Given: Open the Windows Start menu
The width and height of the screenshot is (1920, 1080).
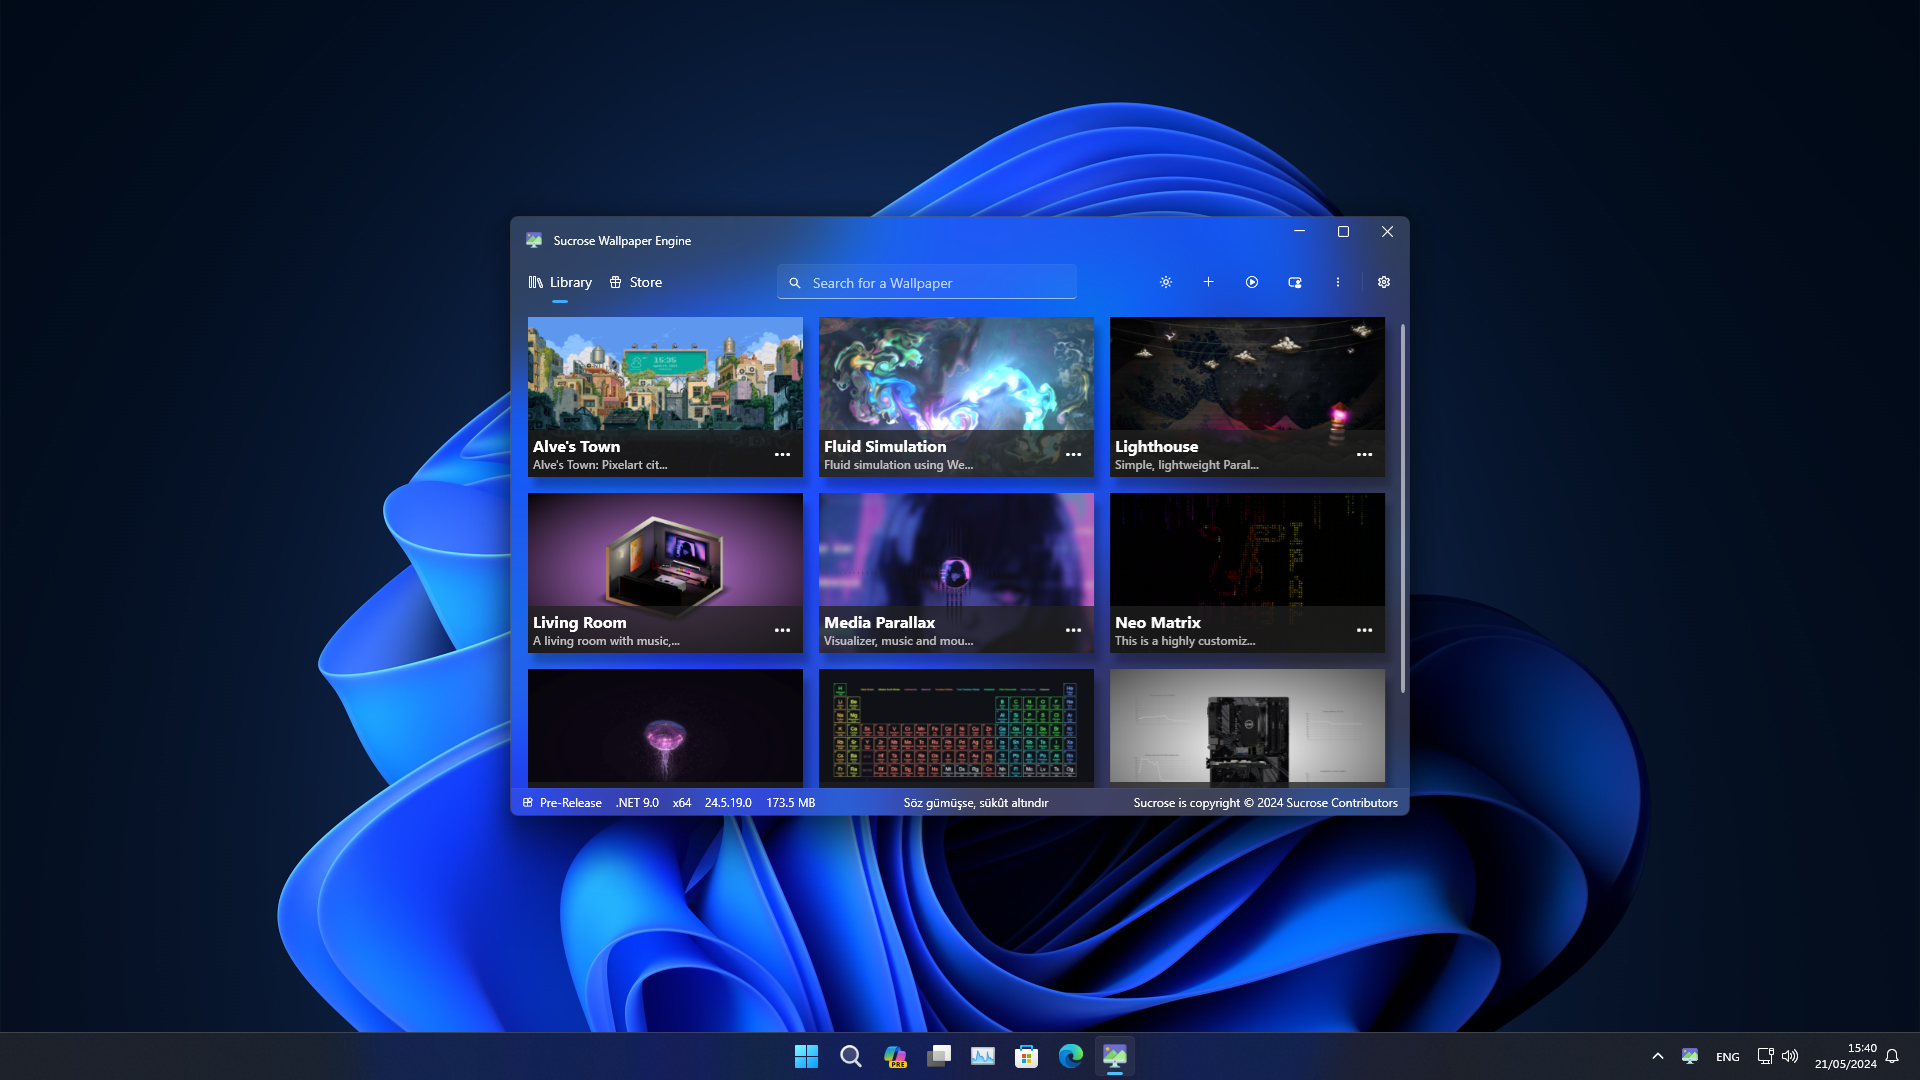Looking at the screenshot, I should point(806,1056).
